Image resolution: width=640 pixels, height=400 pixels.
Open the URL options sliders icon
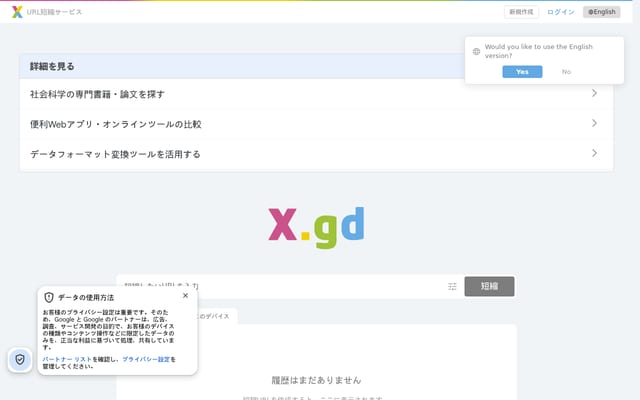pyautogui.click(x=452, y=287)
